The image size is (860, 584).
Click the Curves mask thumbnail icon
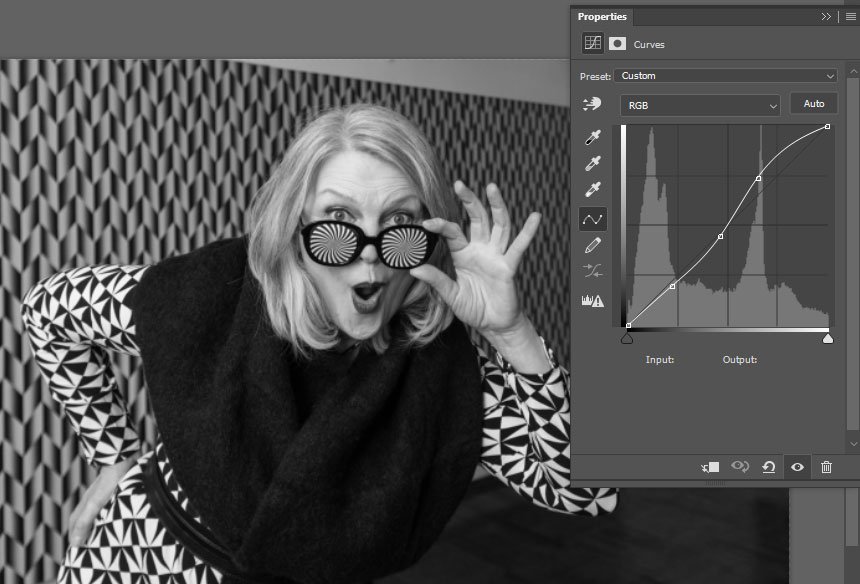click(616, 44)
